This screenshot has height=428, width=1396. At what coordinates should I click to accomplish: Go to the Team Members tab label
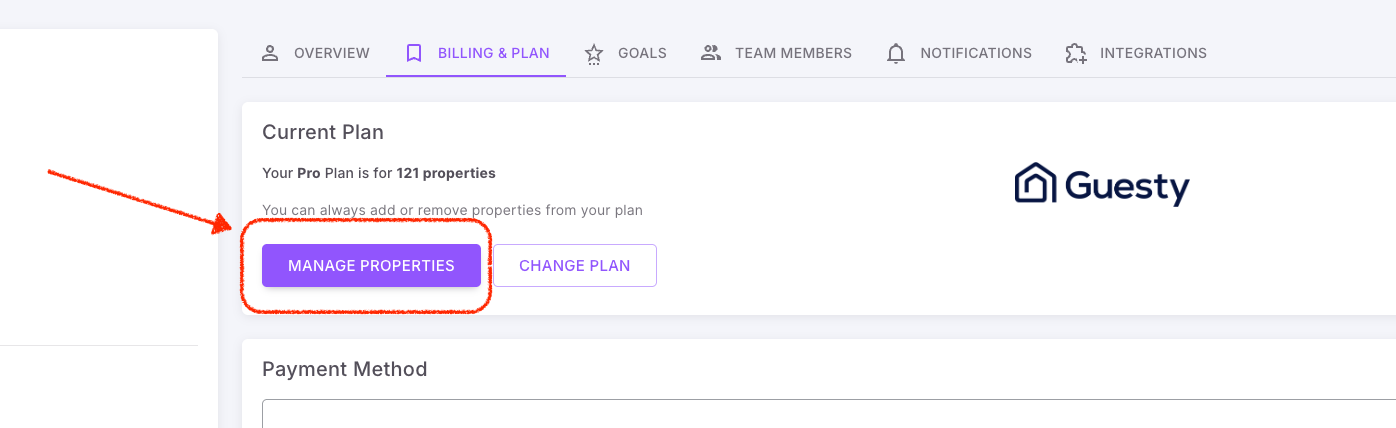click(793, 53)
